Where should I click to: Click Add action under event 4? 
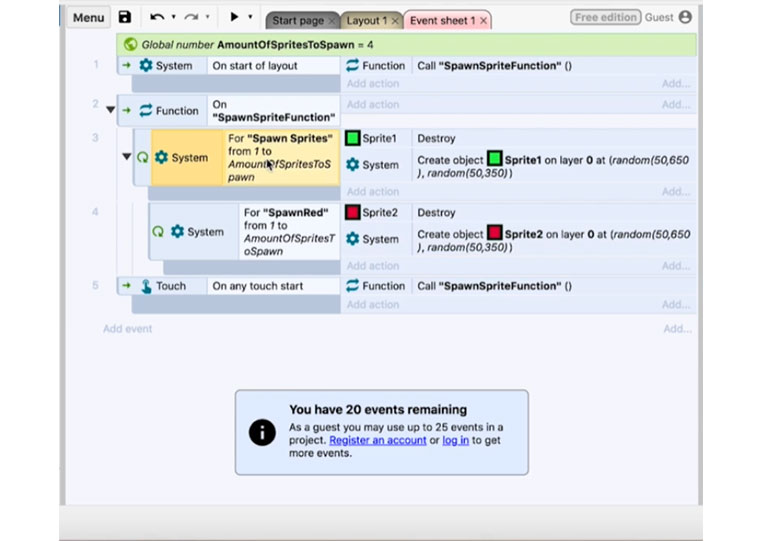pyautogui.click(x=373, y=266)
